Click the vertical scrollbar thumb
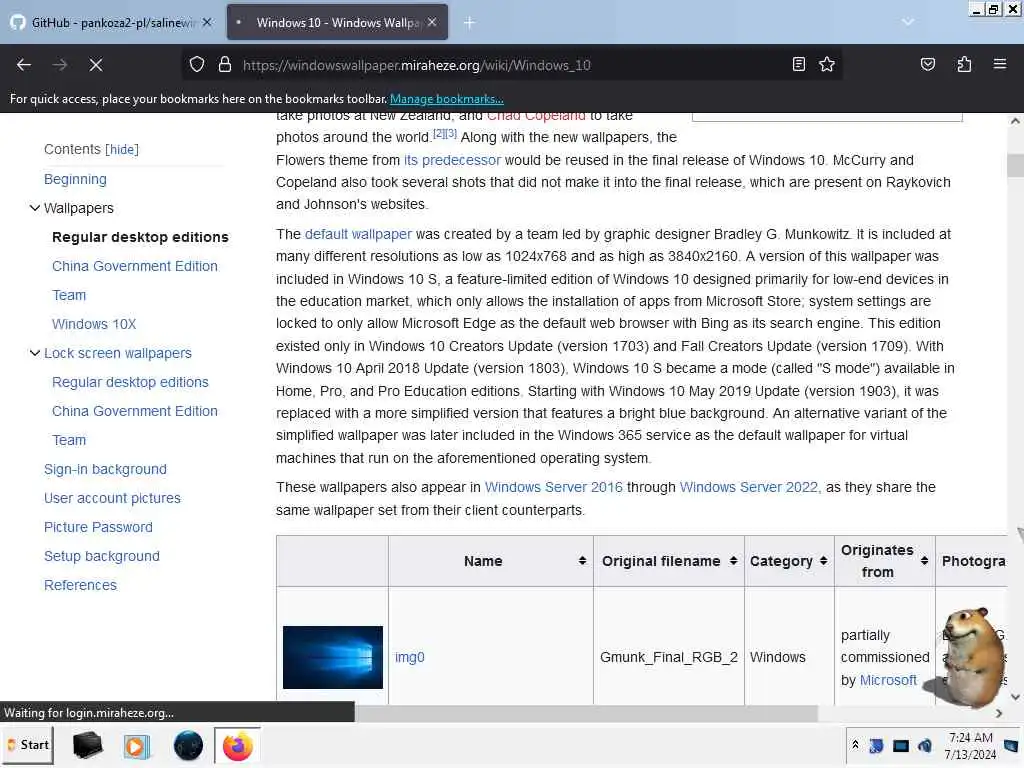This screenshot has height=768, width=1024. pyautogui.click(x=1015, y=165)
